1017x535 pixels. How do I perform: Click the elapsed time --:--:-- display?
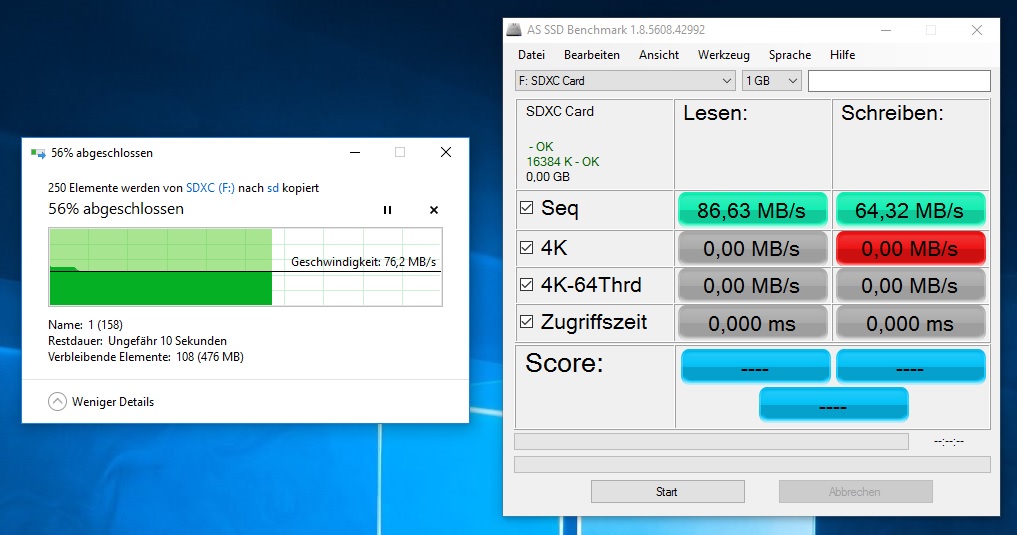click(949, 442)
